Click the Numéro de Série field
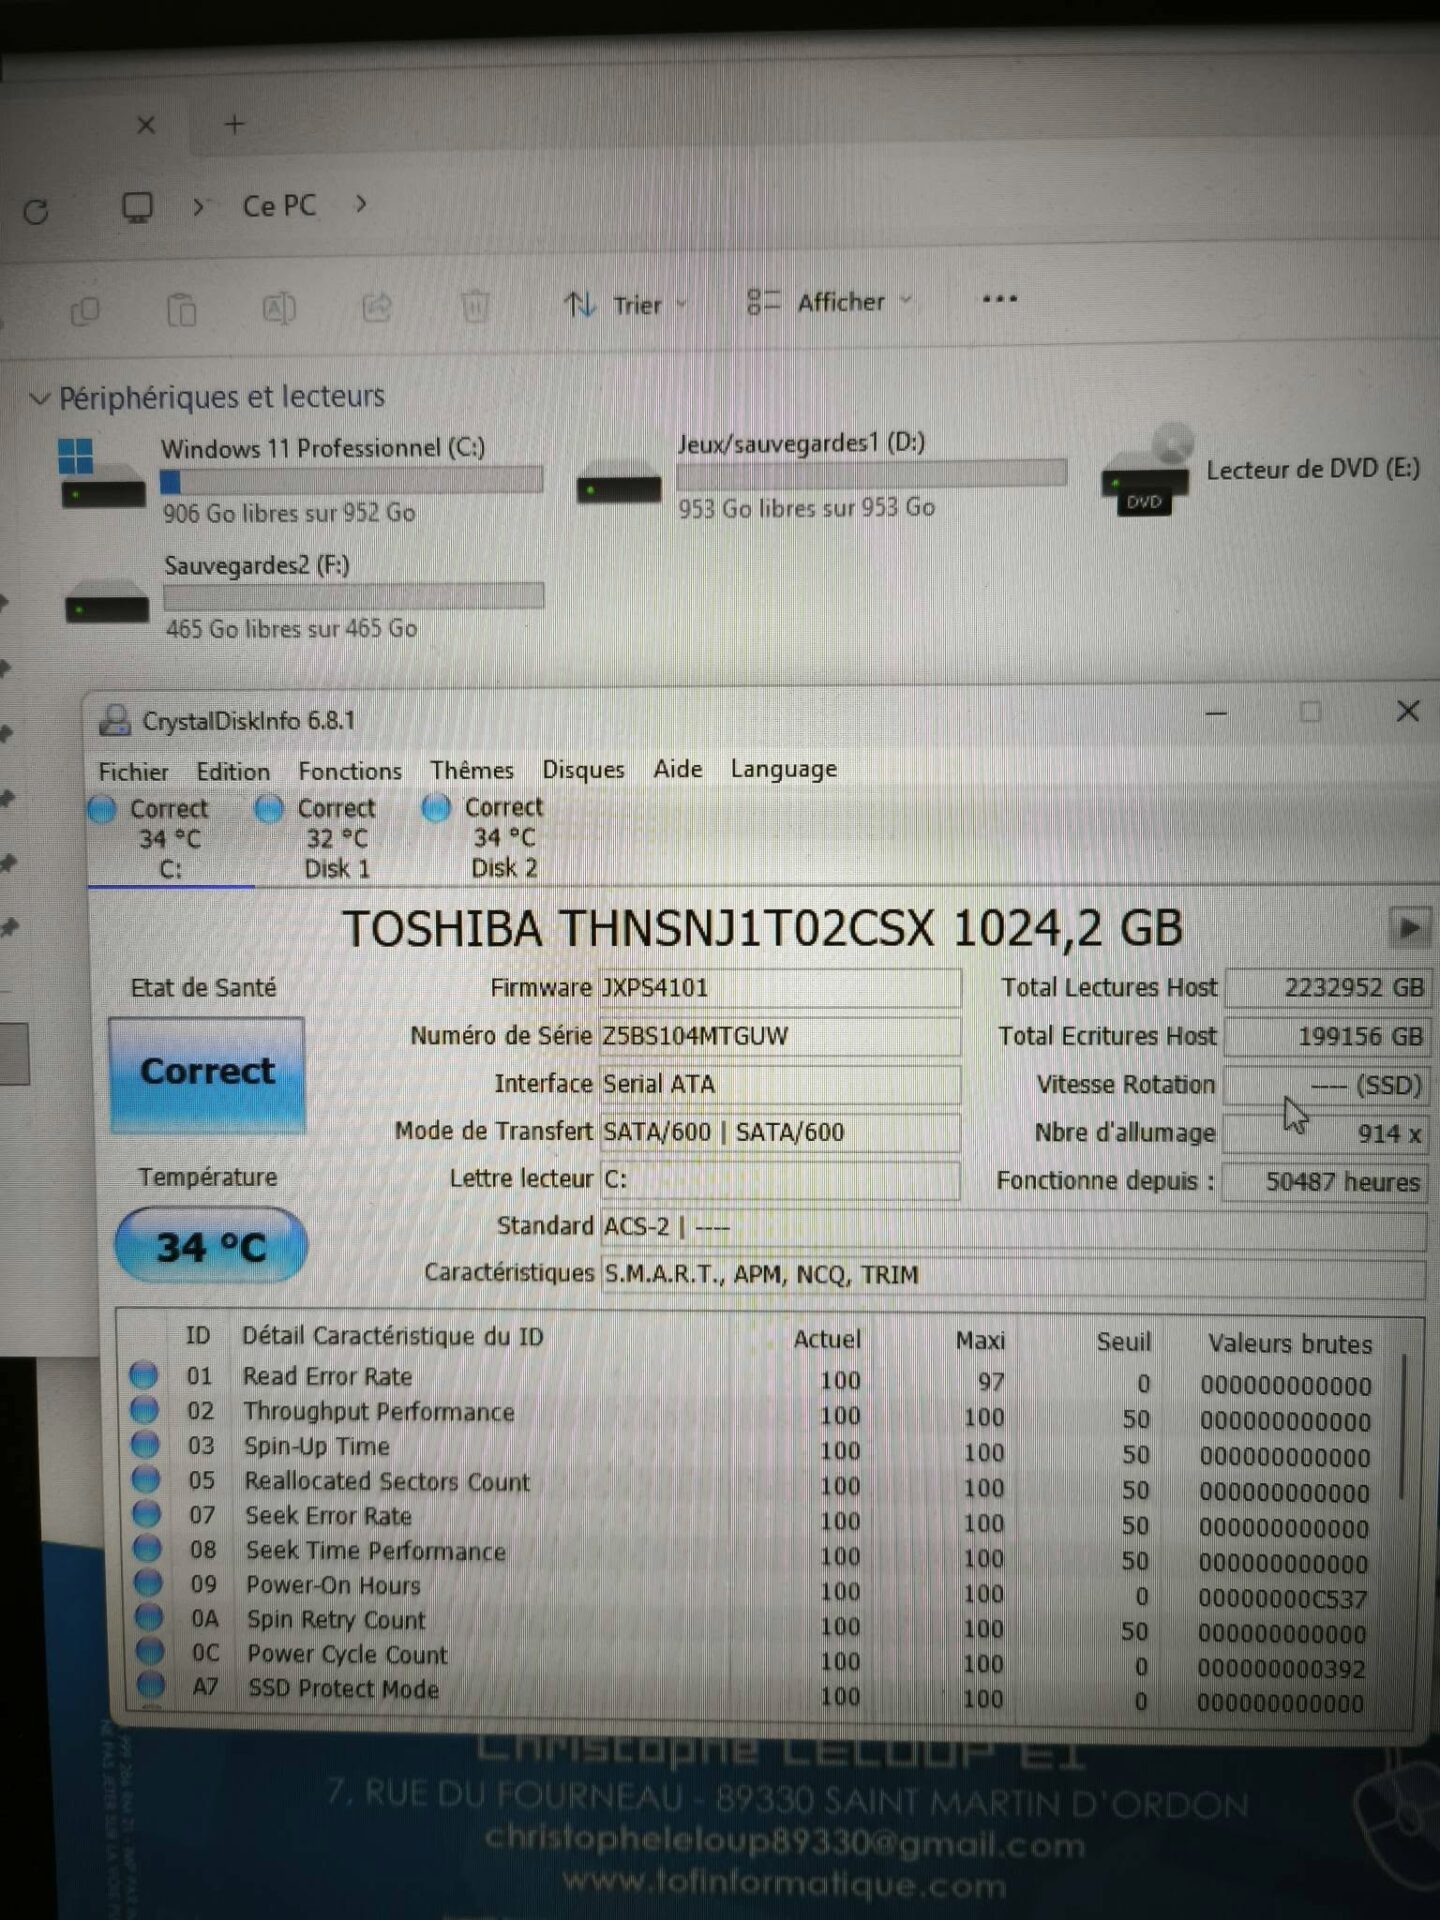This screenshot has height=1920, width=1440. (x=779, y=1036)
